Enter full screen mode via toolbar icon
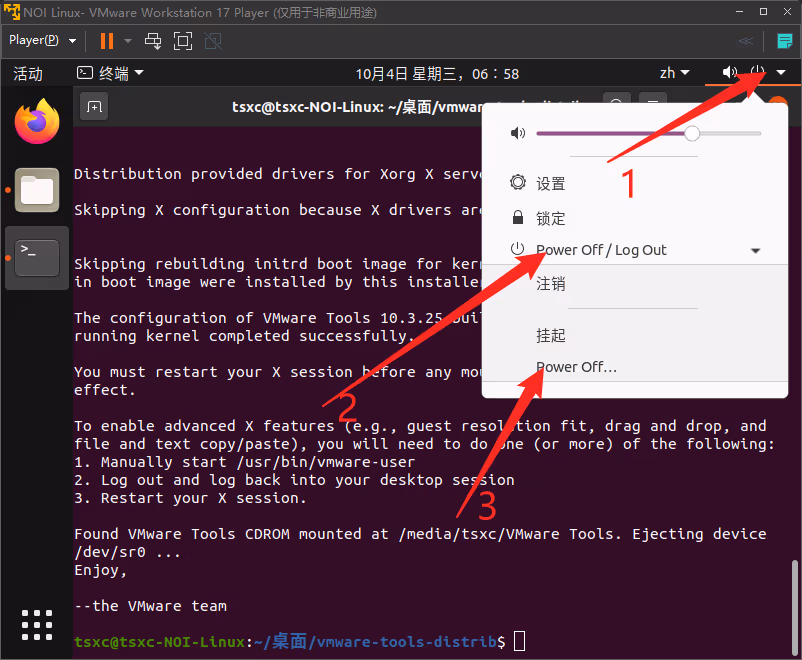This screenshot has height=660, width=802. [182, 41]
